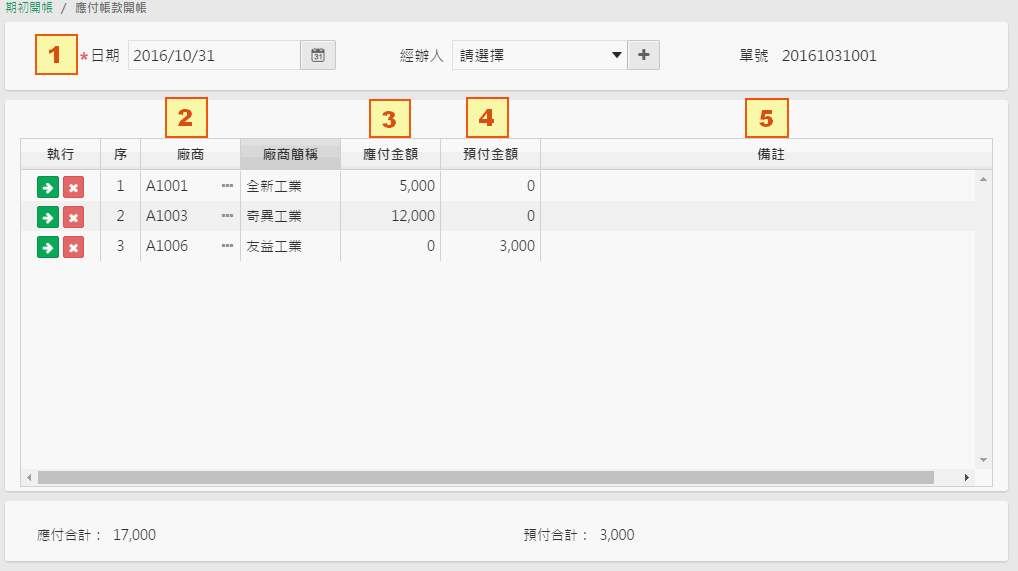Click the plus button beside 經辦人

point(643,55)
